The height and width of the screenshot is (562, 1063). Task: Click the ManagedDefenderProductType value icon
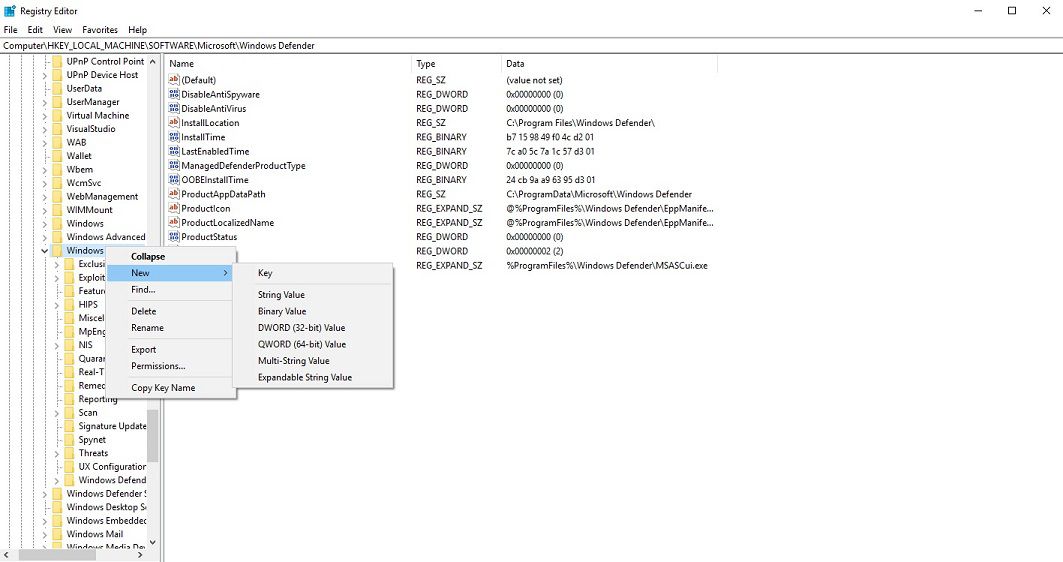[174, 165]
